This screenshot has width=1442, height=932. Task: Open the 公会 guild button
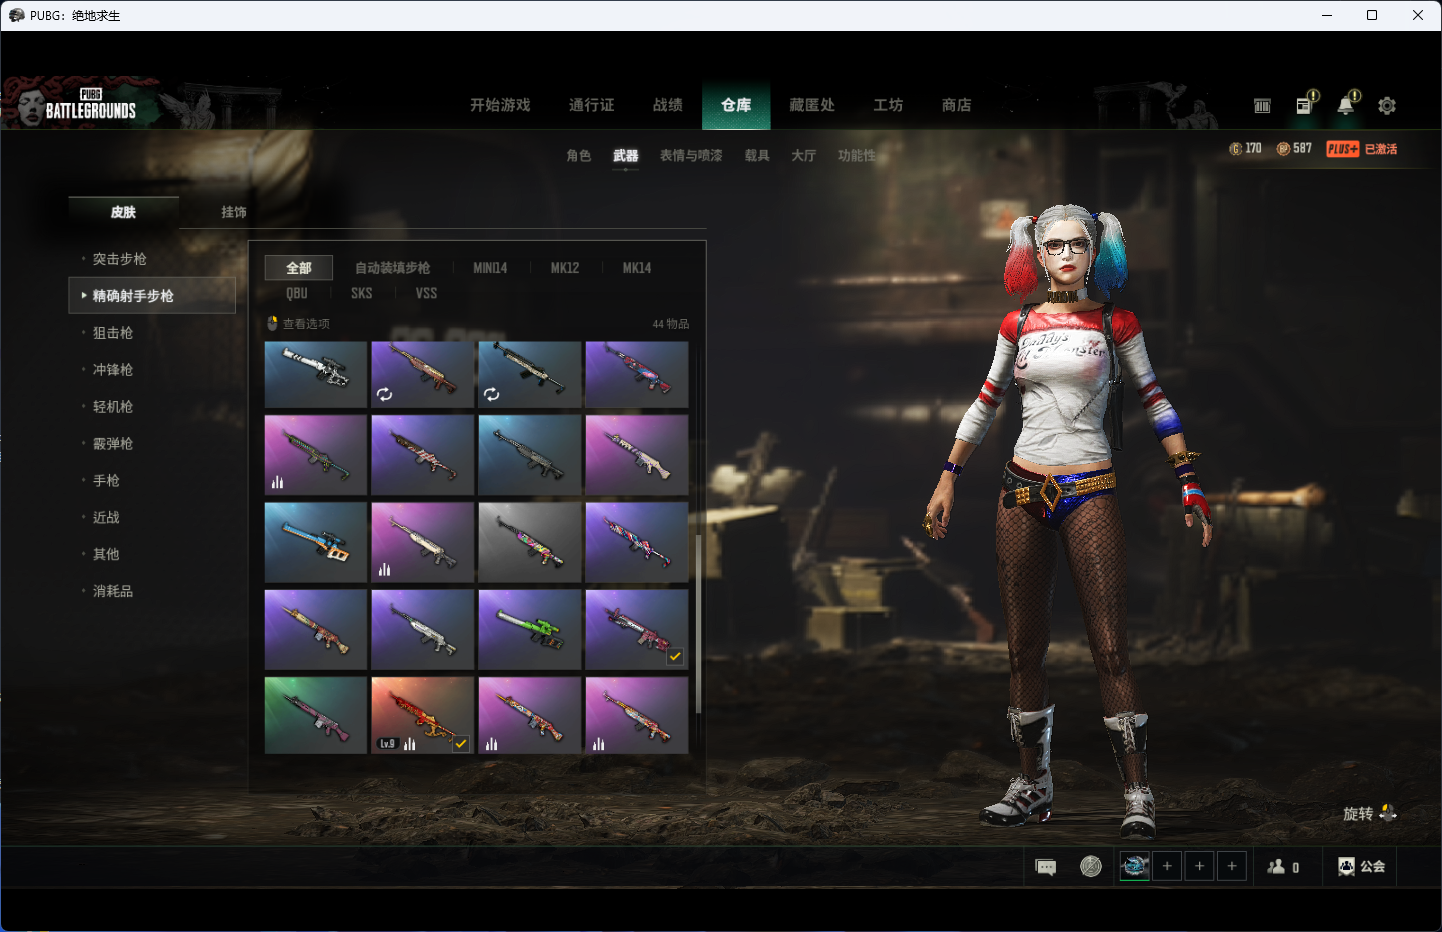coord(1362,866)
